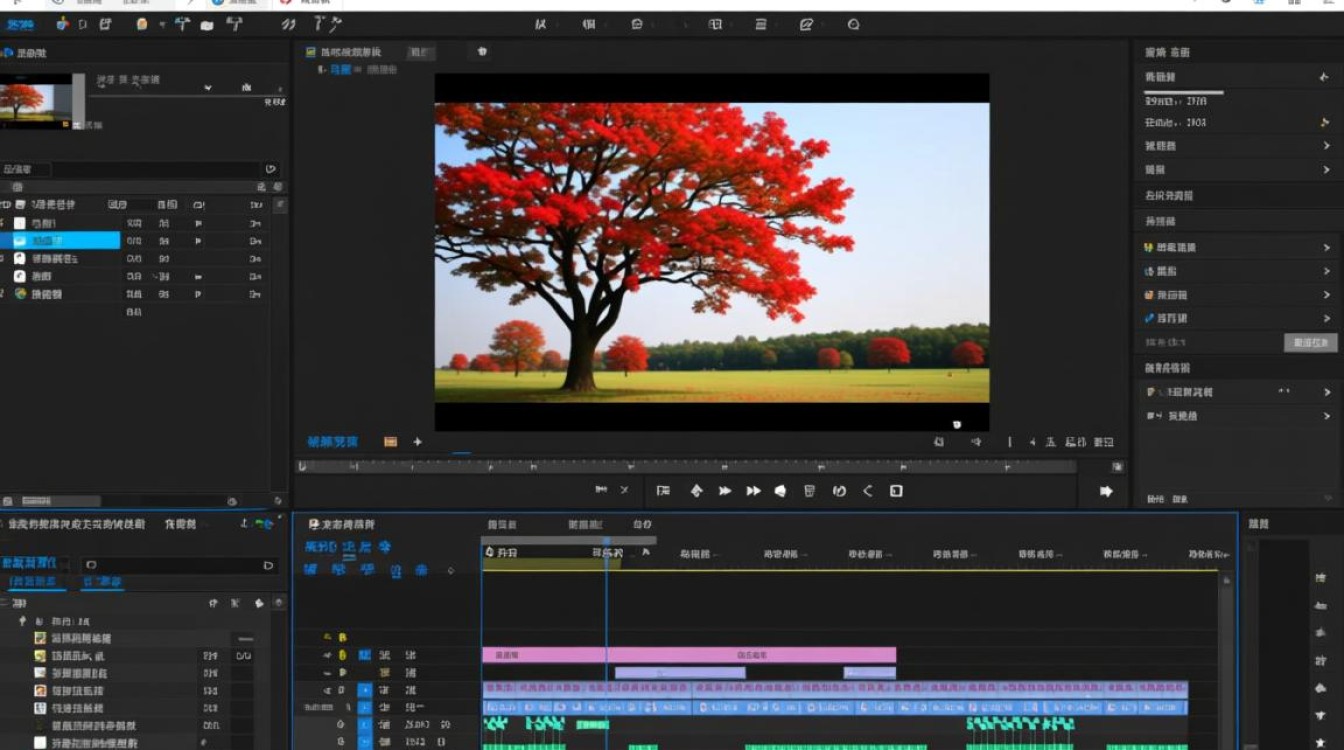Image resolution: width=1344 pixels, height=750 pixels.
Task: Click the trash bin icon in transport controls
Action: (810, 491)
